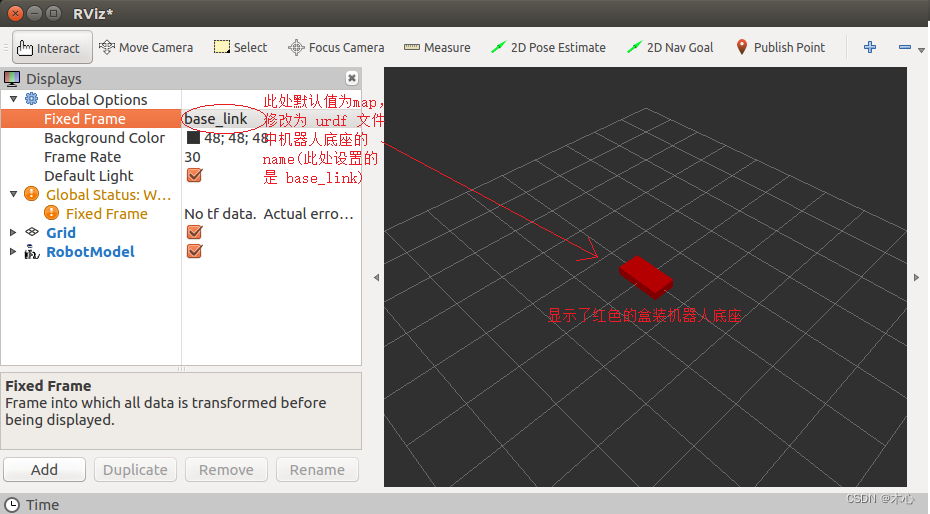Click the Fixed Frame status warning icon

pyautogui.click(x=52, y=213)
